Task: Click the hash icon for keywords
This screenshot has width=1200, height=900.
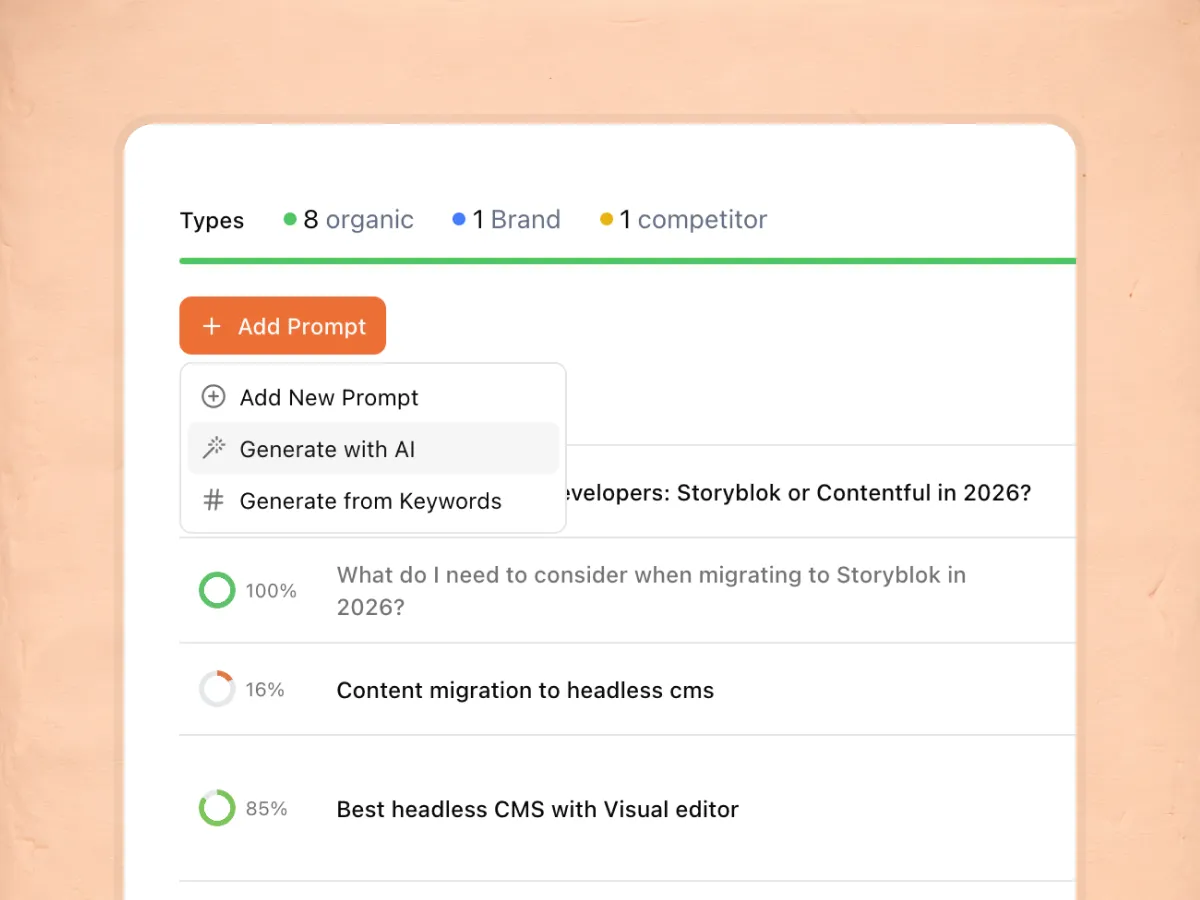Action: coord(213,501)
